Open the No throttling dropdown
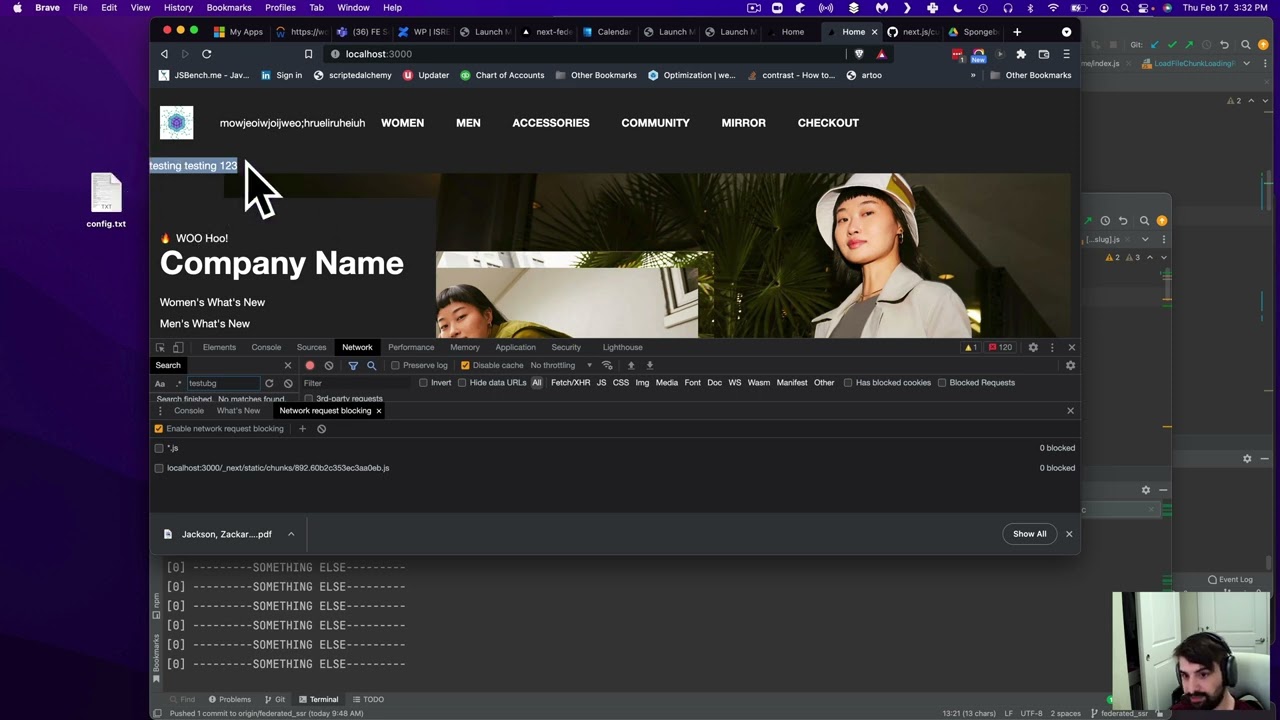The image size is (1280, 720). [x=561, y=366]
